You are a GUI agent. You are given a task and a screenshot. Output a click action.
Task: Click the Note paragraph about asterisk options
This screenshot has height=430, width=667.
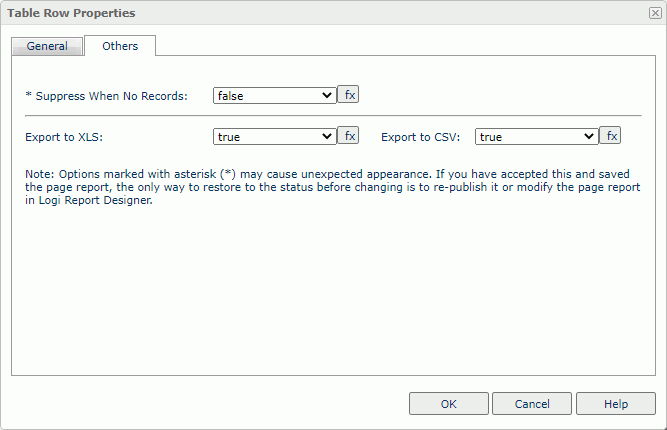(x=330, y=186)
